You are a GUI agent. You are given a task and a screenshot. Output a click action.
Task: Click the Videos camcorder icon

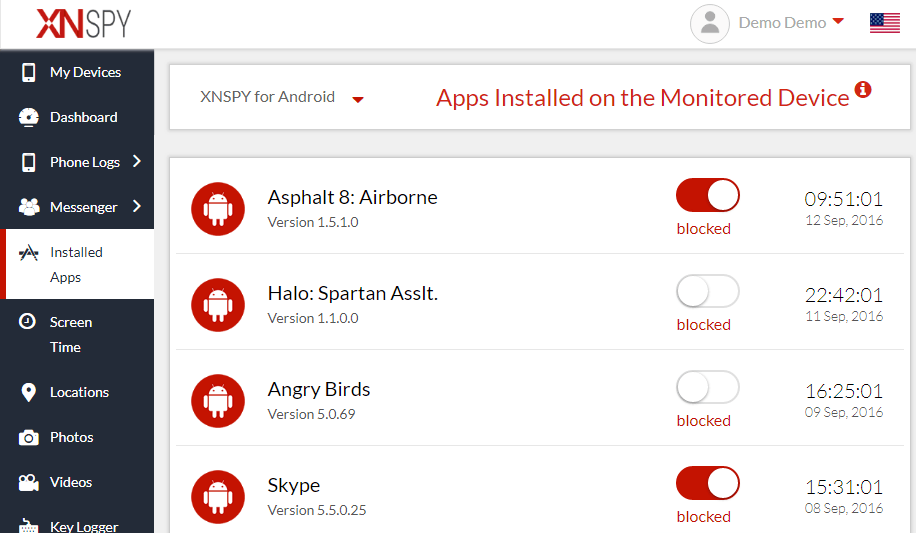(29, 482)
